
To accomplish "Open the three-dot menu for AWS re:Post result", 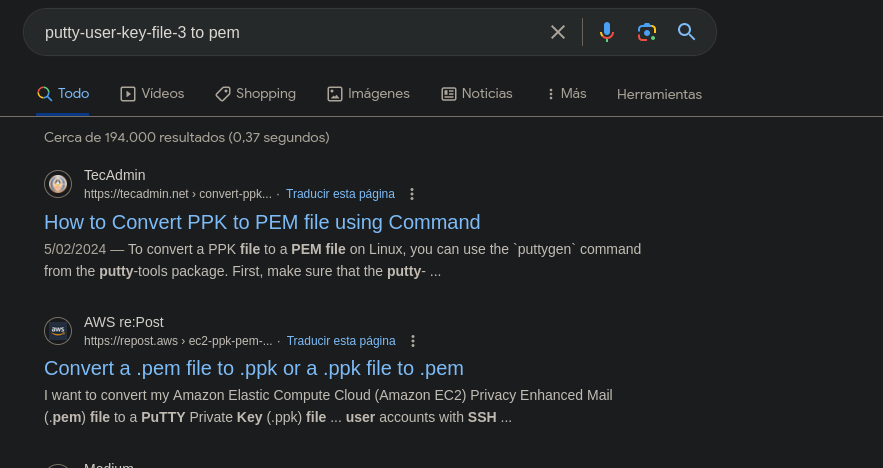I will click(x=413, y=341).
